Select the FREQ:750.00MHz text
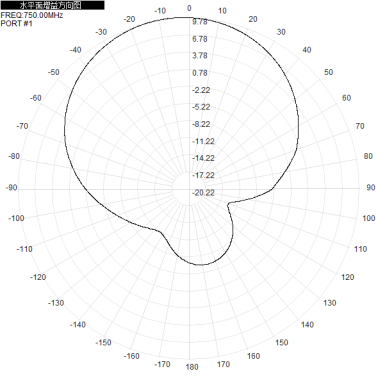Image resolution: width=378 pixels, height=378 pixels. (32, 15)
